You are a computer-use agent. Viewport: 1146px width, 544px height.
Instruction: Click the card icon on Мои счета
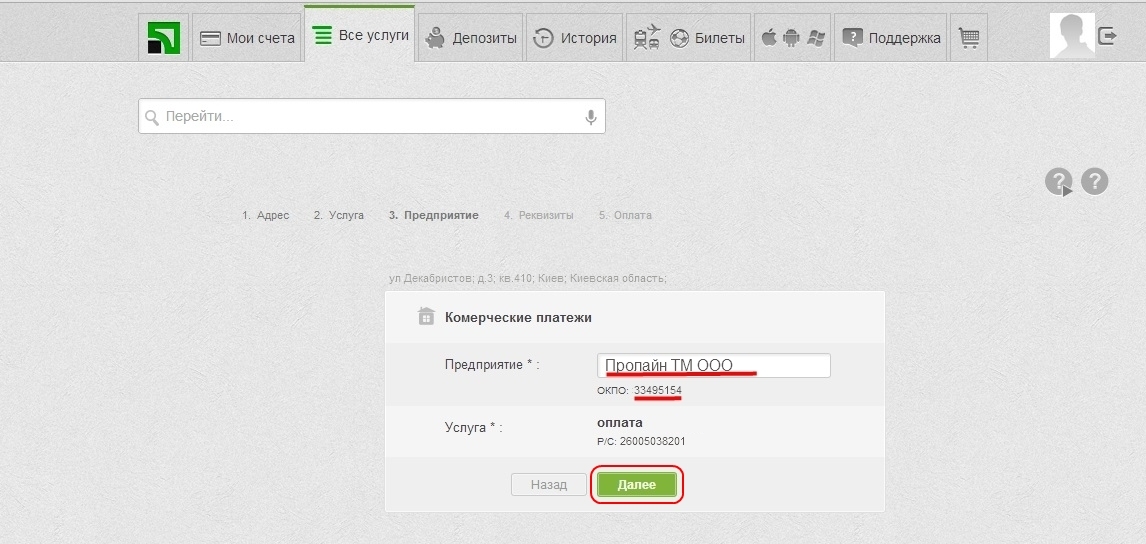pos(210,39)
